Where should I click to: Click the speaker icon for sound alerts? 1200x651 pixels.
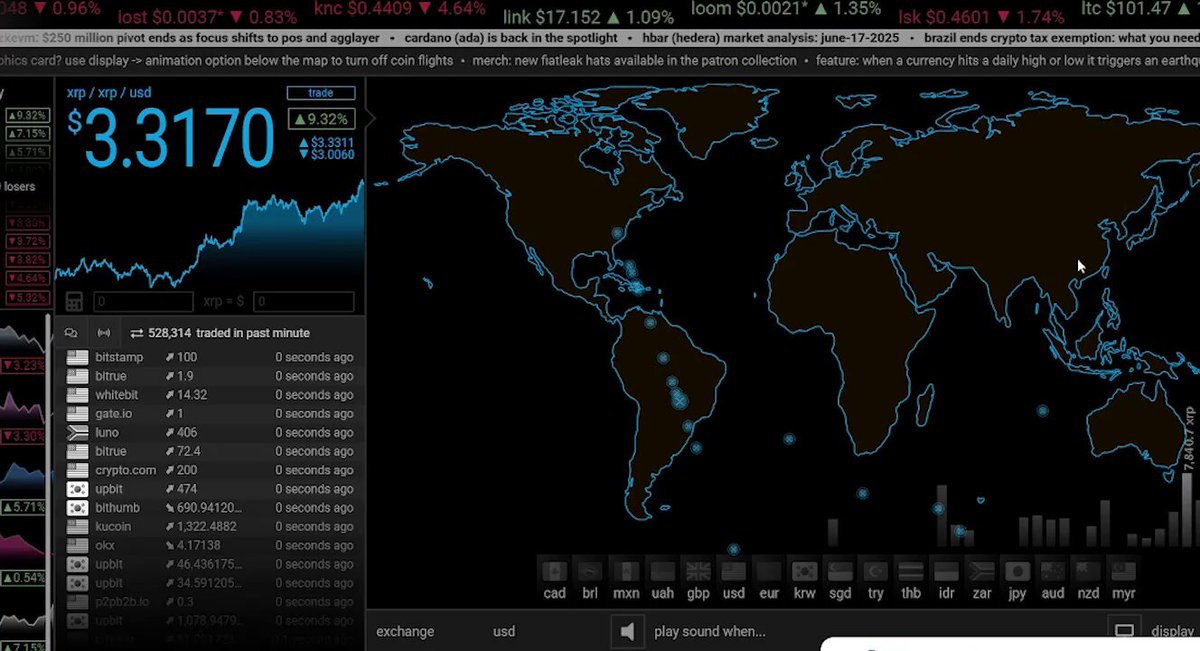[x=627, y=631]
